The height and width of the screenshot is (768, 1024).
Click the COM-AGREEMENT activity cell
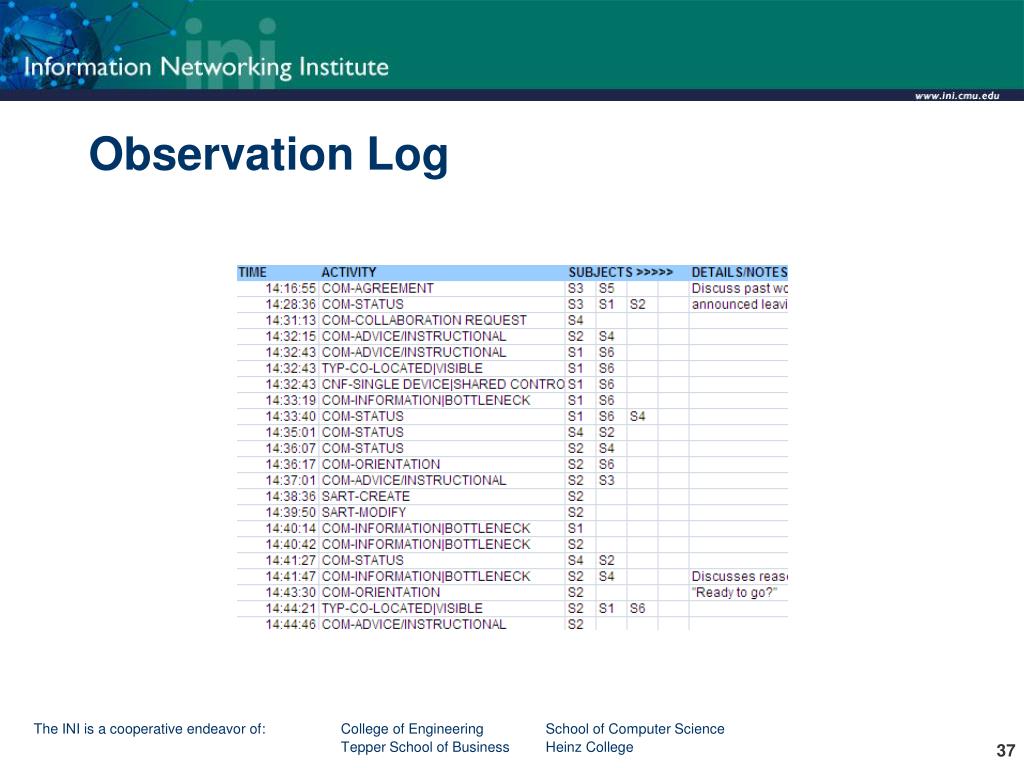click(x=377, y=289)
